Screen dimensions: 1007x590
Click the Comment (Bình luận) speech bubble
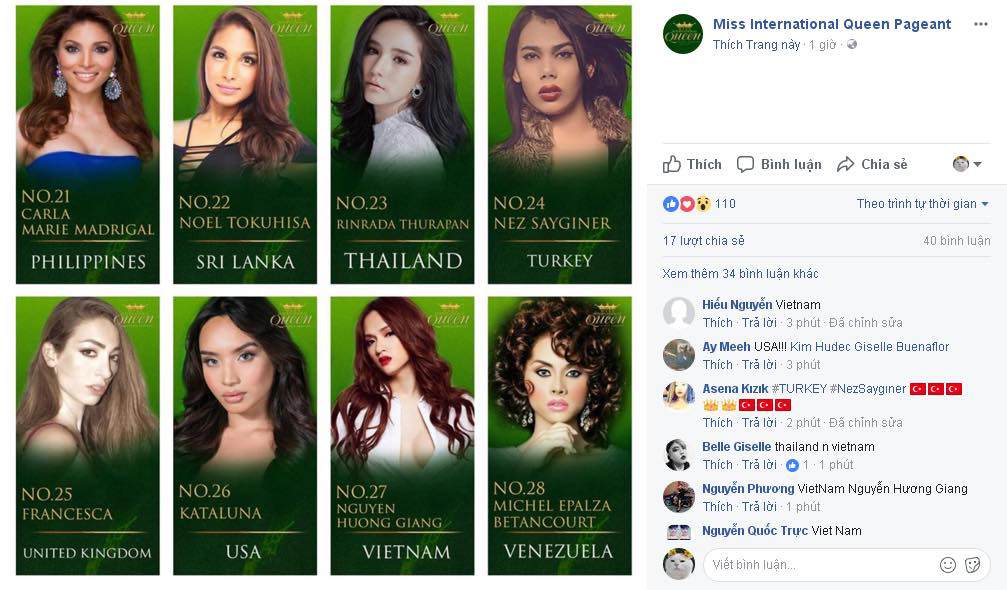745,164
